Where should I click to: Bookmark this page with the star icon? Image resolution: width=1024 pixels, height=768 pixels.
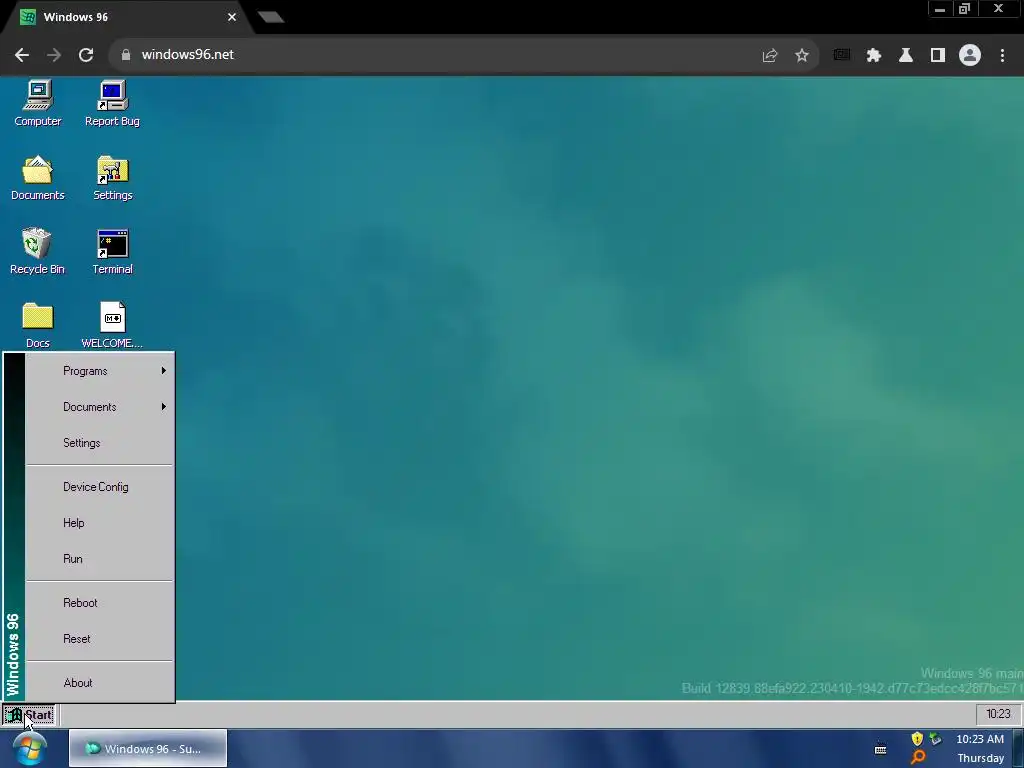(x=802, y=56)
